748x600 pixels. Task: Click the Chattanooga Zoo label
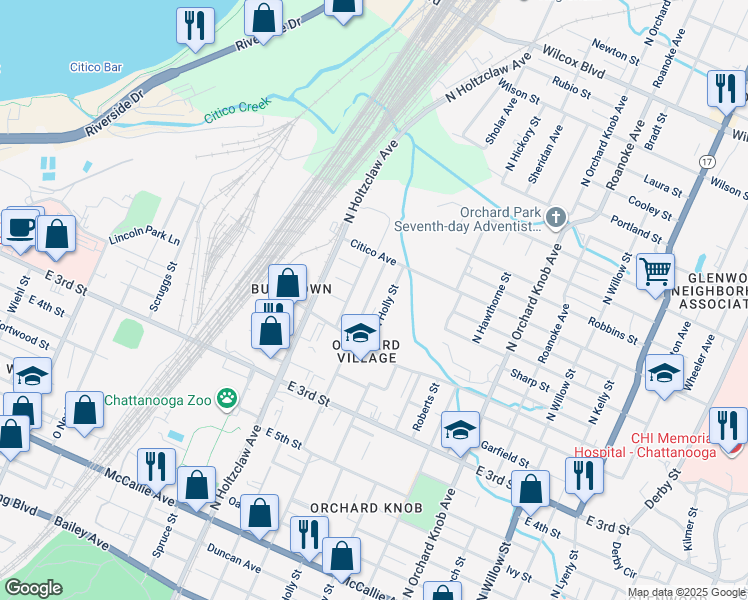pyautogui.click(x=157, y=400)
